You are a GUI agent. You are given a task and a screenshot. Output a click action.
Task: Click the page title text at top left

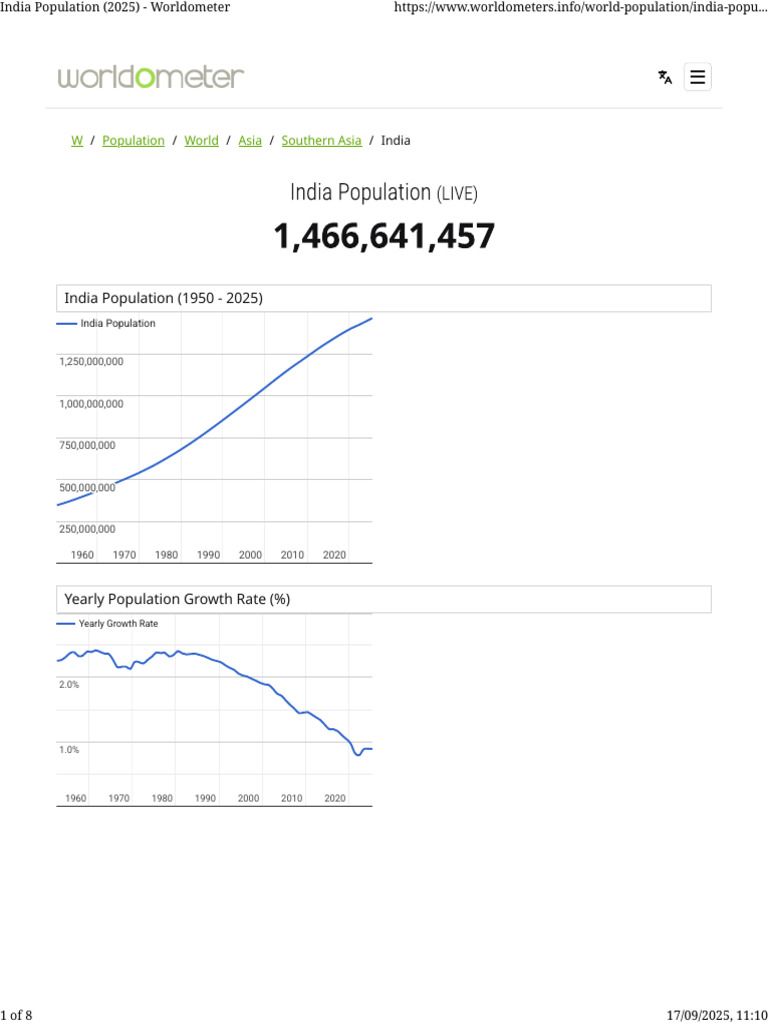pos(115,7)
